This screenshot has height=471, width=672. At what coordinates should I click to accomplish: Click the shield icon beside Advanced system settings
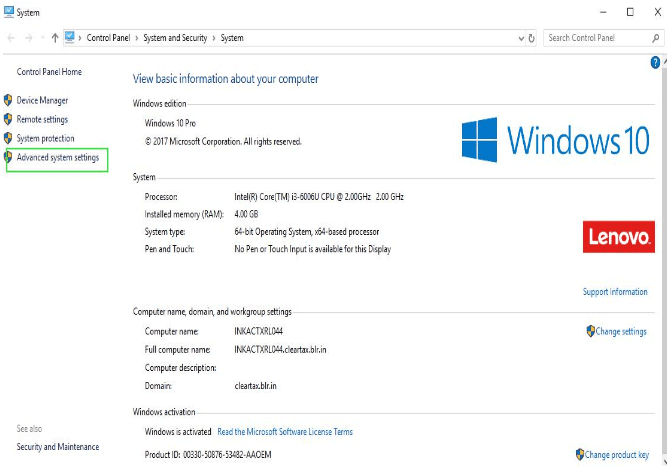[x=8, y=157]
